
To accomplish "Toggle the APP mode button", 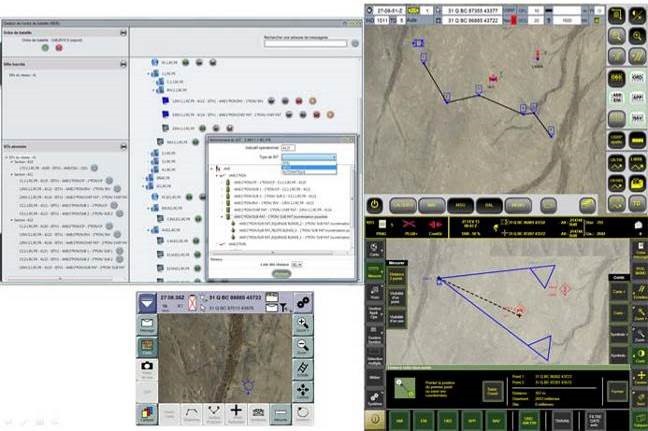I will (x=638, y=98).
